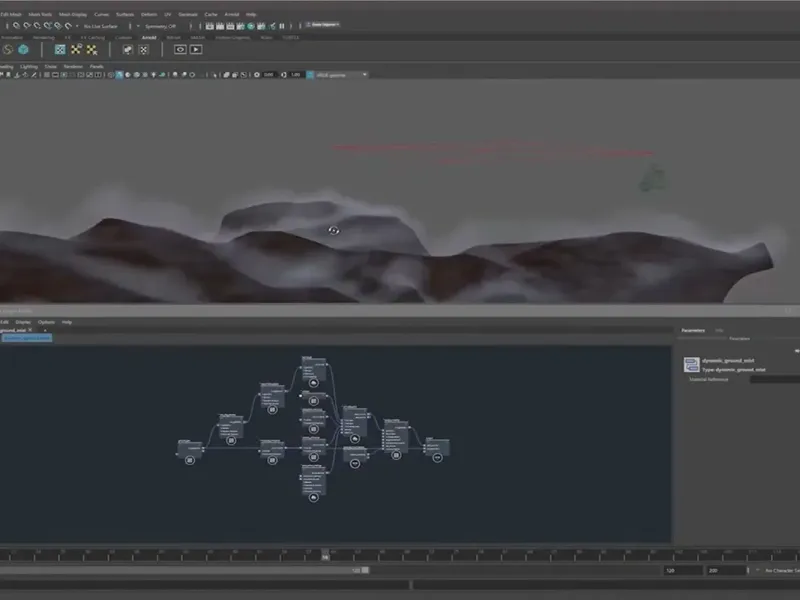This screenshot has height=600, width=800.
Task: Open the Arnold RenderView eye icon on shelf
Action: tap(180, 49)
